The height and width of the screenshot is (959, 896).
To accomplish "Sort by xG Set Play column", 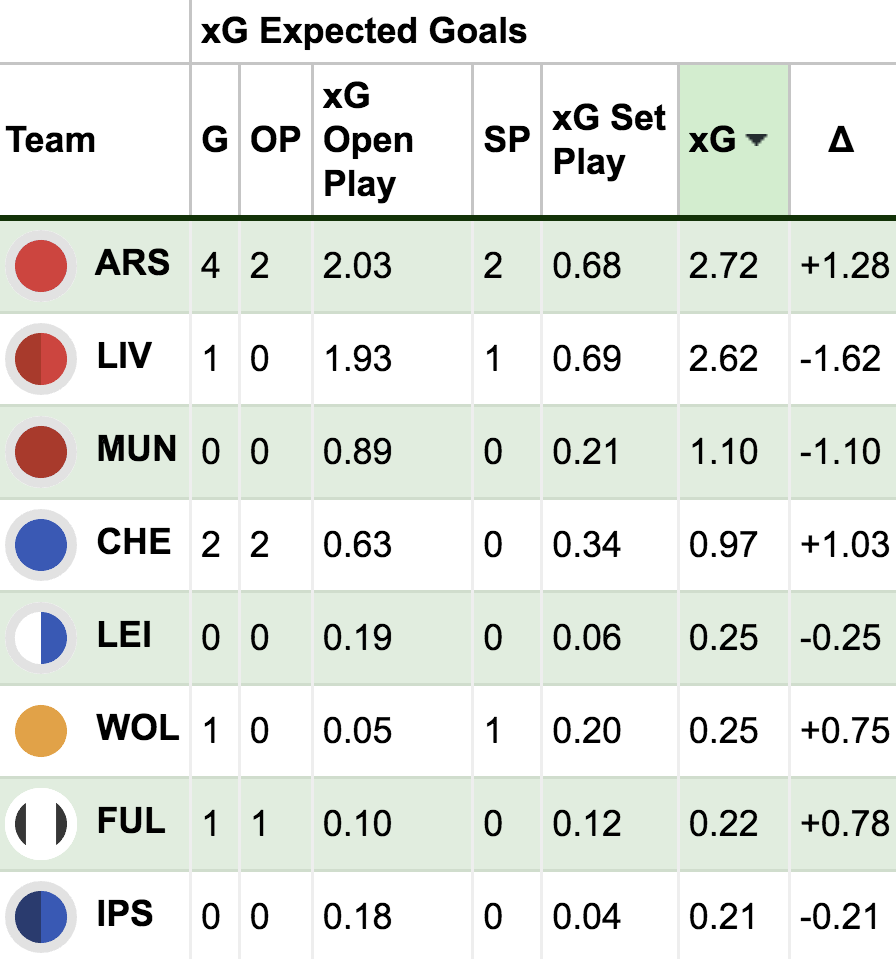I will tap(608, 140).
